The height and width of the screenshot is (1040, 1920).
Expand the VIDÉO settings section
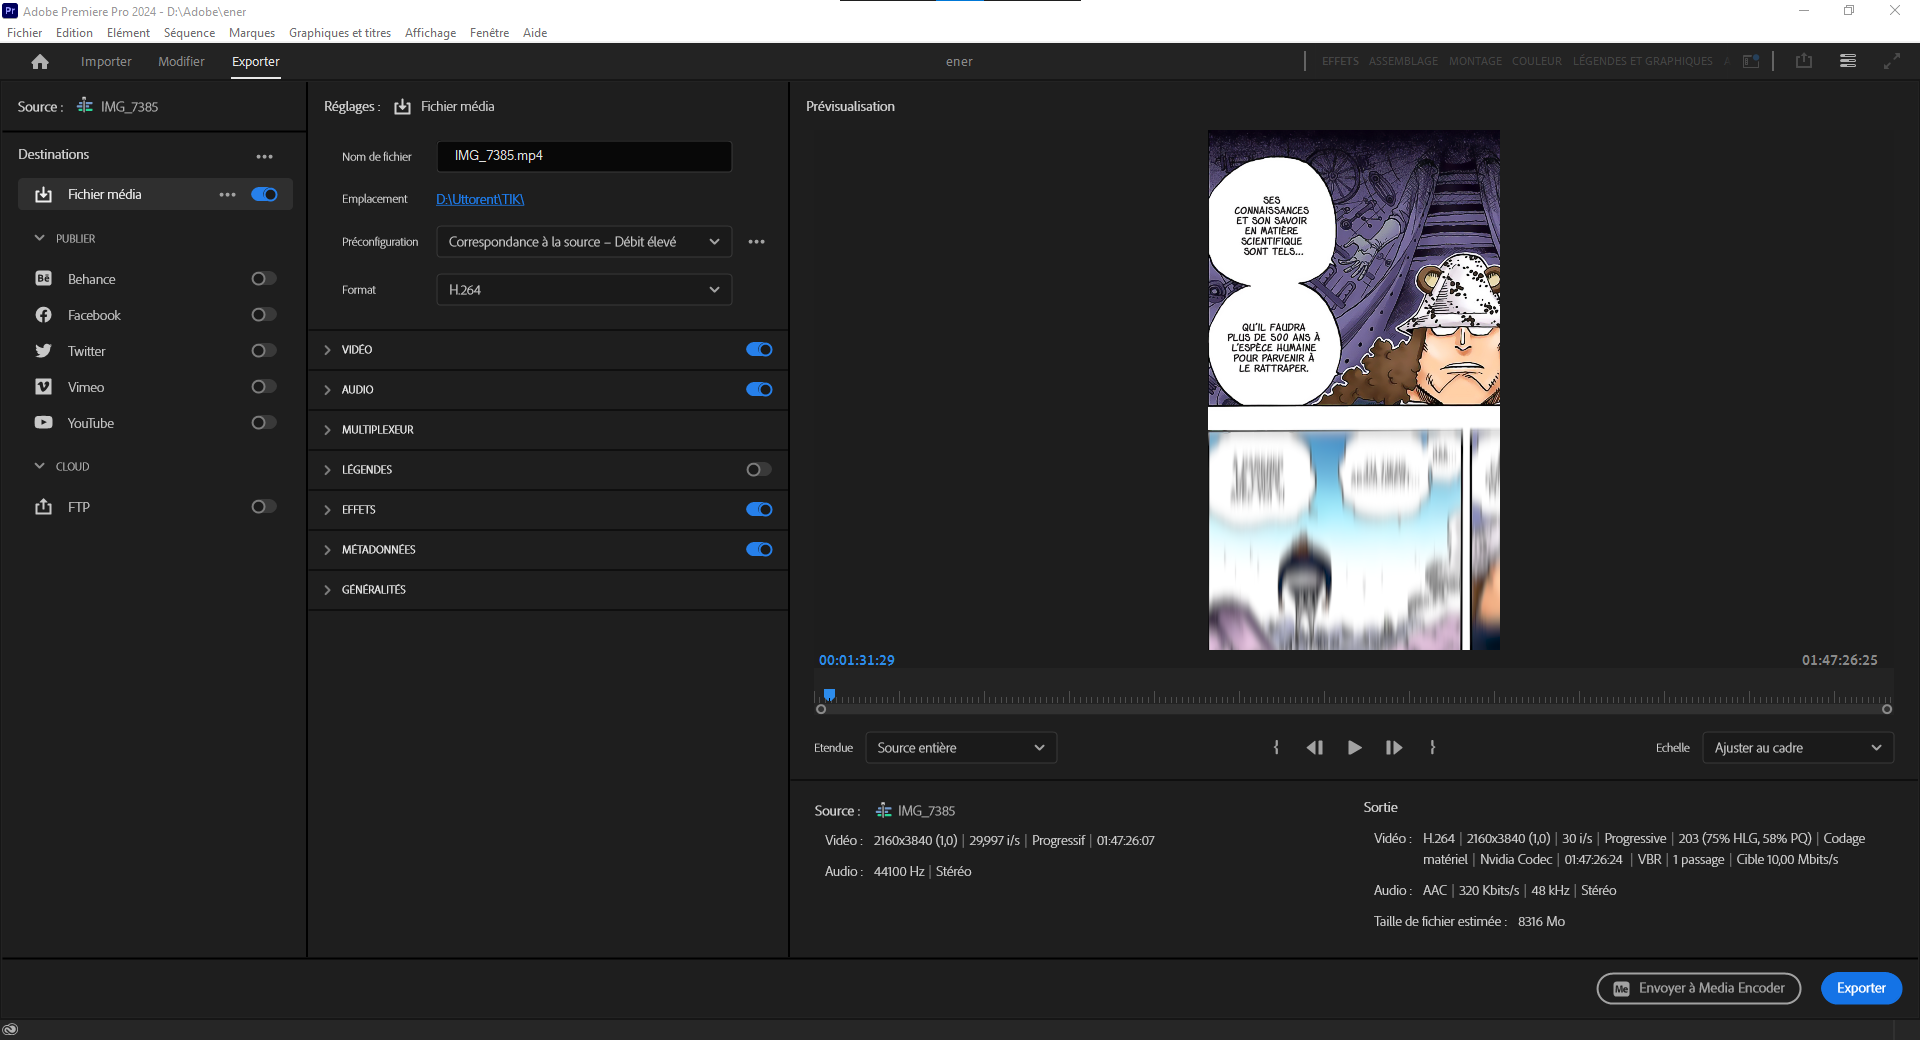point(327,350)
